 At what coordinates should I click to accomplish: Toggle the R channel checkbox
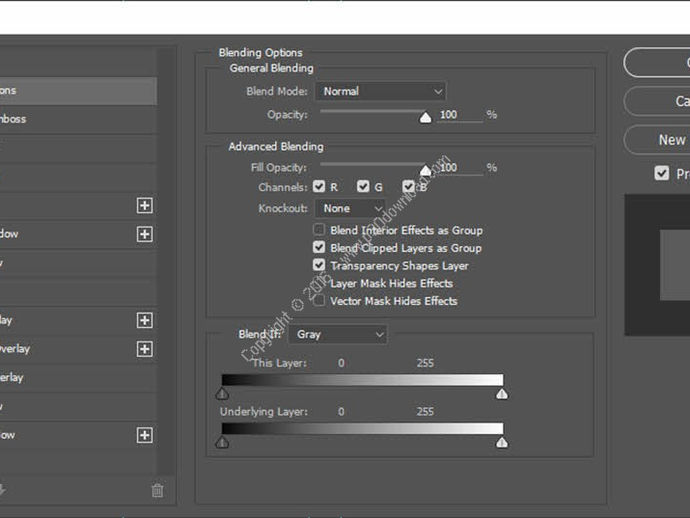click(x=319, y=187)
